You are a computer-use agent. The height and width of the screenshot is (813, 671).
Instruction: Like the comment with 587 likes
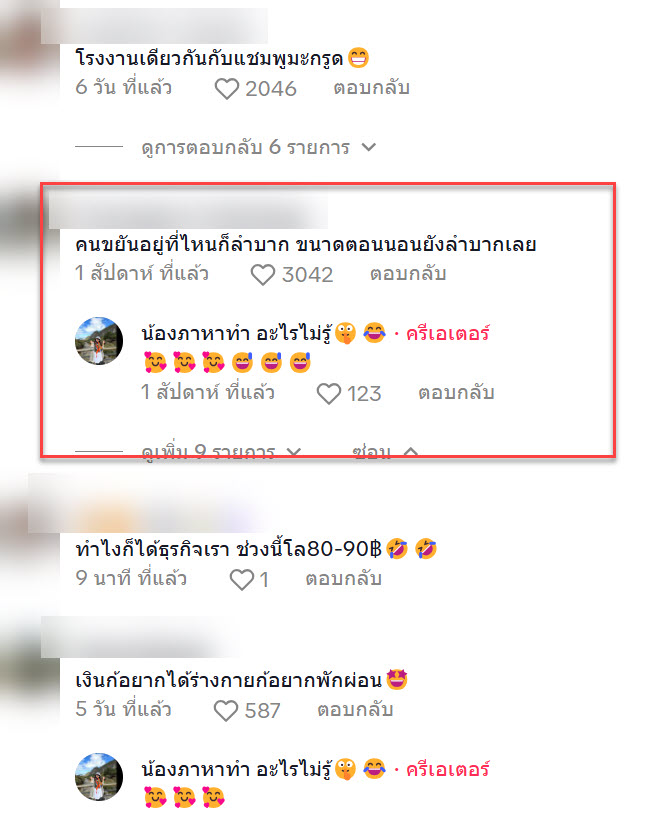[226, 710]
